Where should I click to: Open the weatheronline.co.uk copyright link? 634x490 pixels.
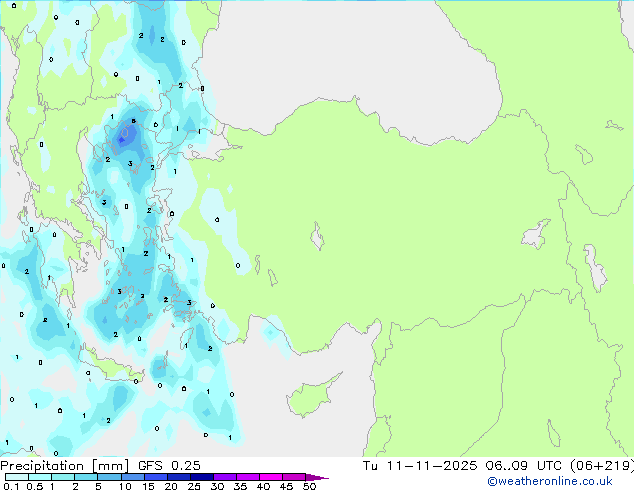point(550,481)
